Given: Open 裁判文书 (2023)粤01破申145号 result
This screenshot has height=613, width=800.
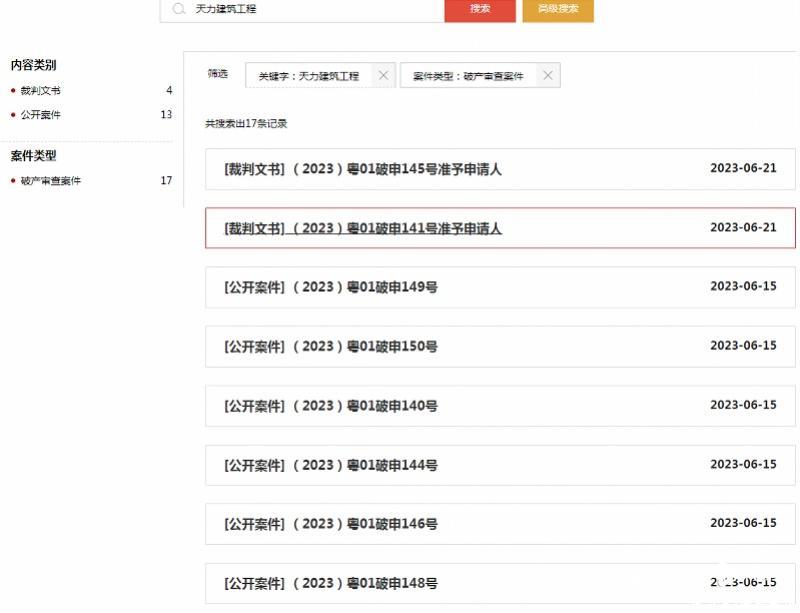Looking at the screenshot, I should tap(363, 169).
